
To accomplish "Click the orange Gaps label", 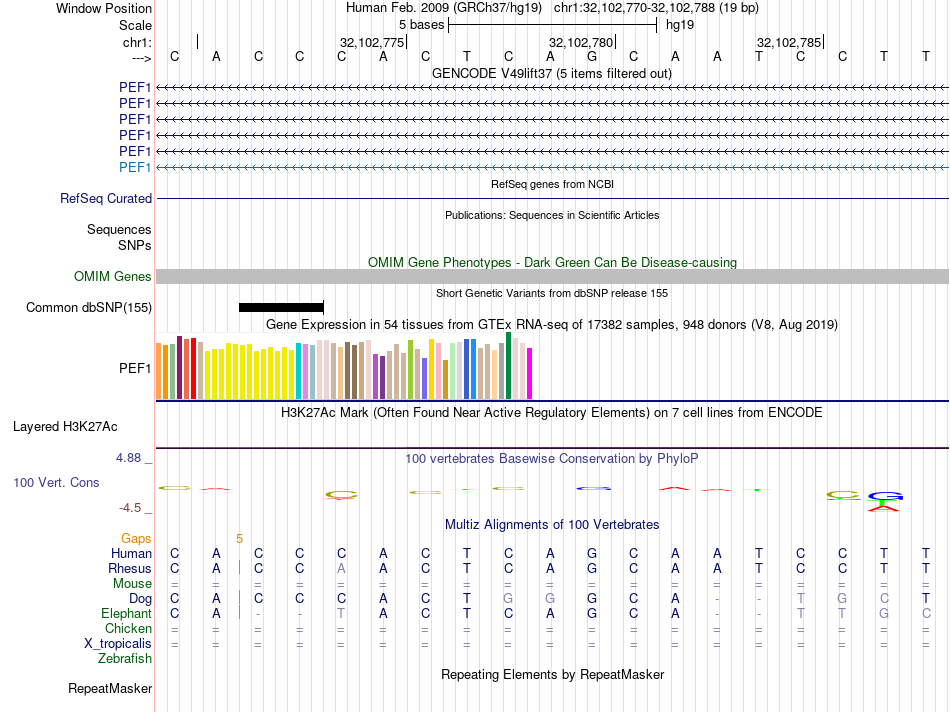I will coord(136,539).
